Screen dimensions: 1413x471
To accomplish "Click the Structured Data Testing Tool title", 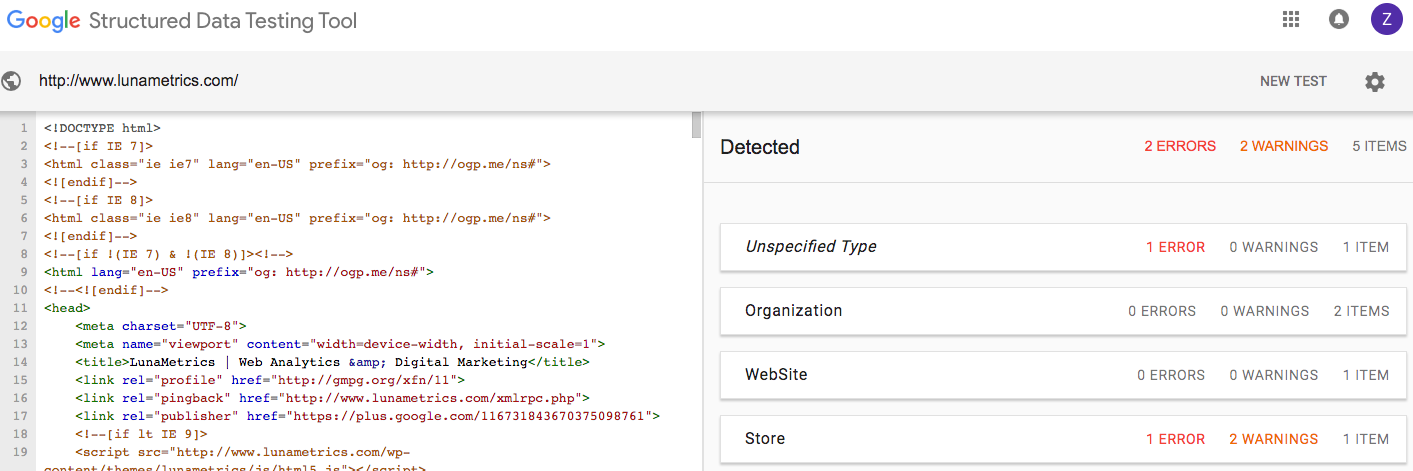I will [223, 20].
